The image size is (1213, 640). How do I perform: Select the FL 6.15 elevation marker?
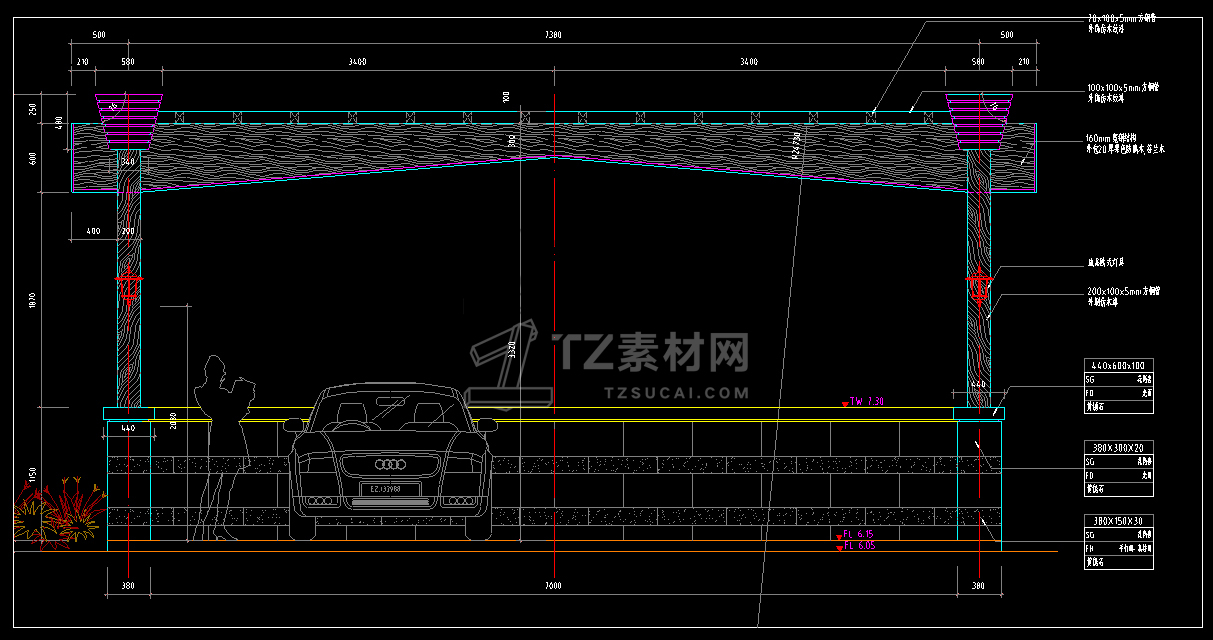coord(858,534)
